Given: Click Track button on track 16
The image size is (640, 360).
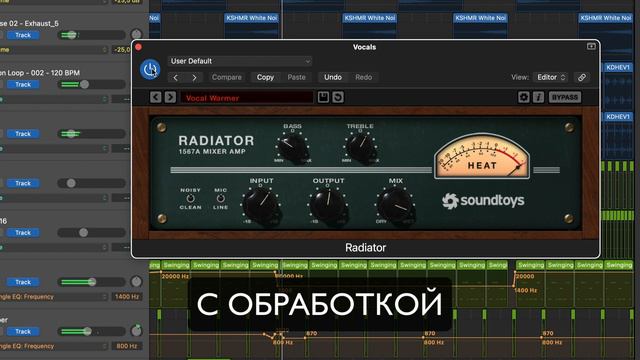Looking at the screenshot, I should (x=23, y=233).
